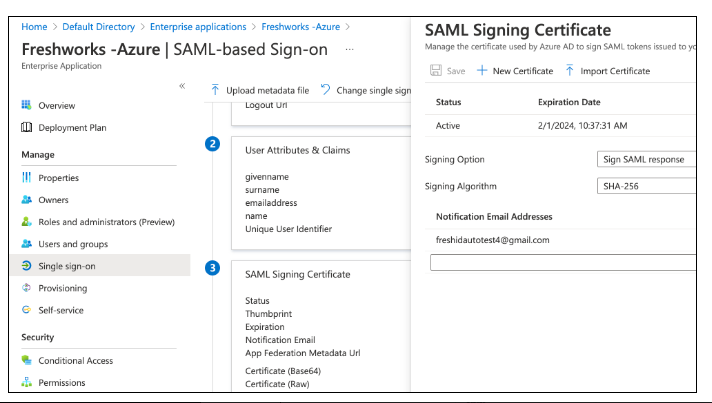Open Freshworks -Azure breadcrumb link
This screenshot has height=403, width=712.
point(301,27)
